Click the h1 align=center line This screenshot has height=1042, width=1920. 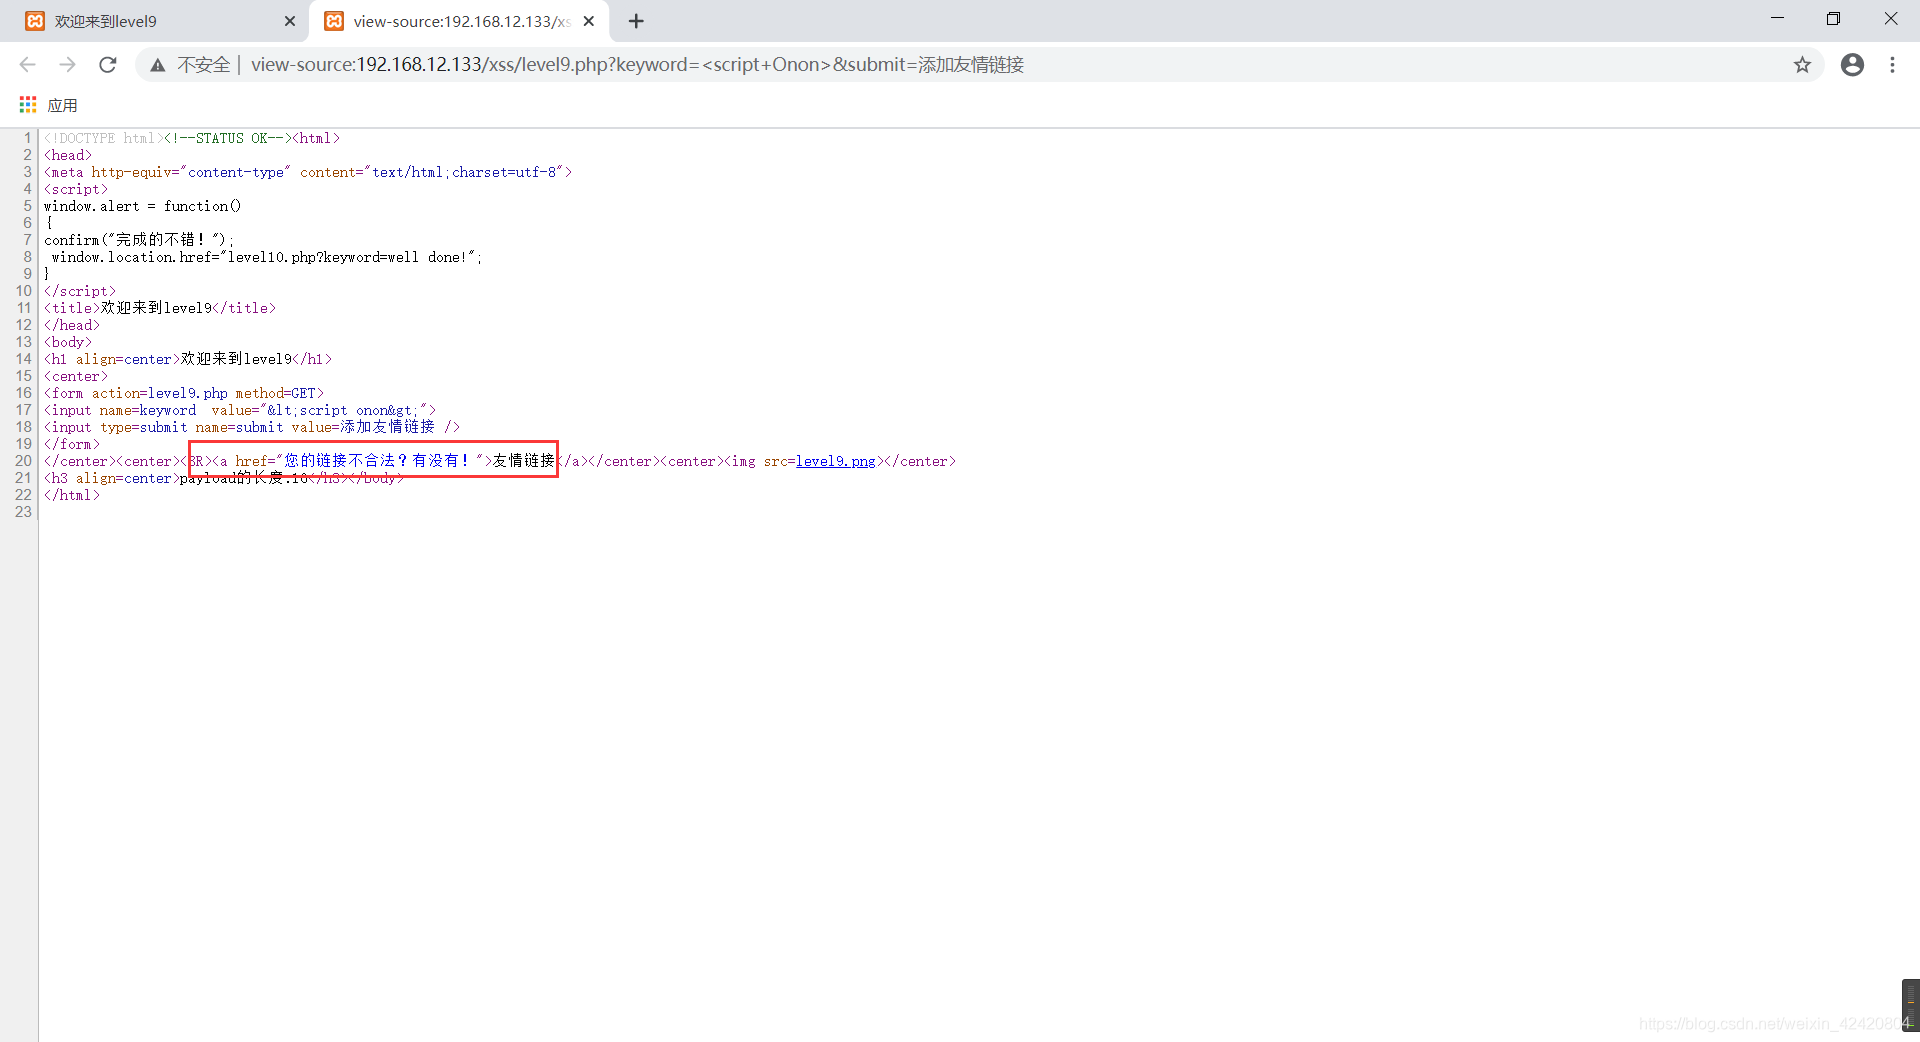[188, 359]
